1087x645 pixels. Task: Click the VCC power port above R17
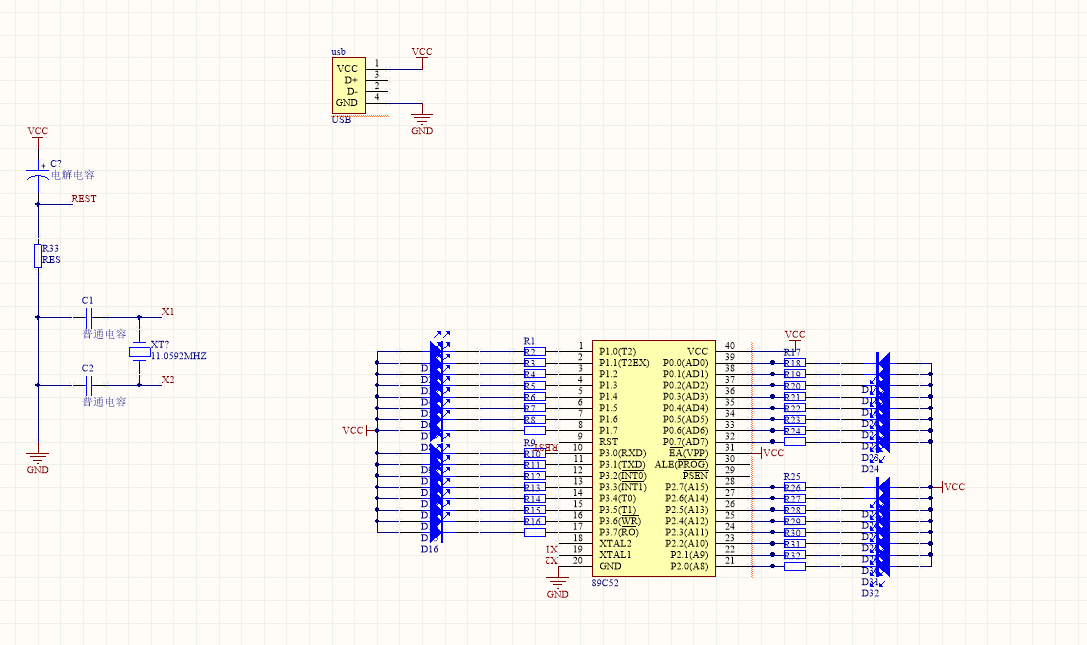pyautogui.click(x=795, y=338)
